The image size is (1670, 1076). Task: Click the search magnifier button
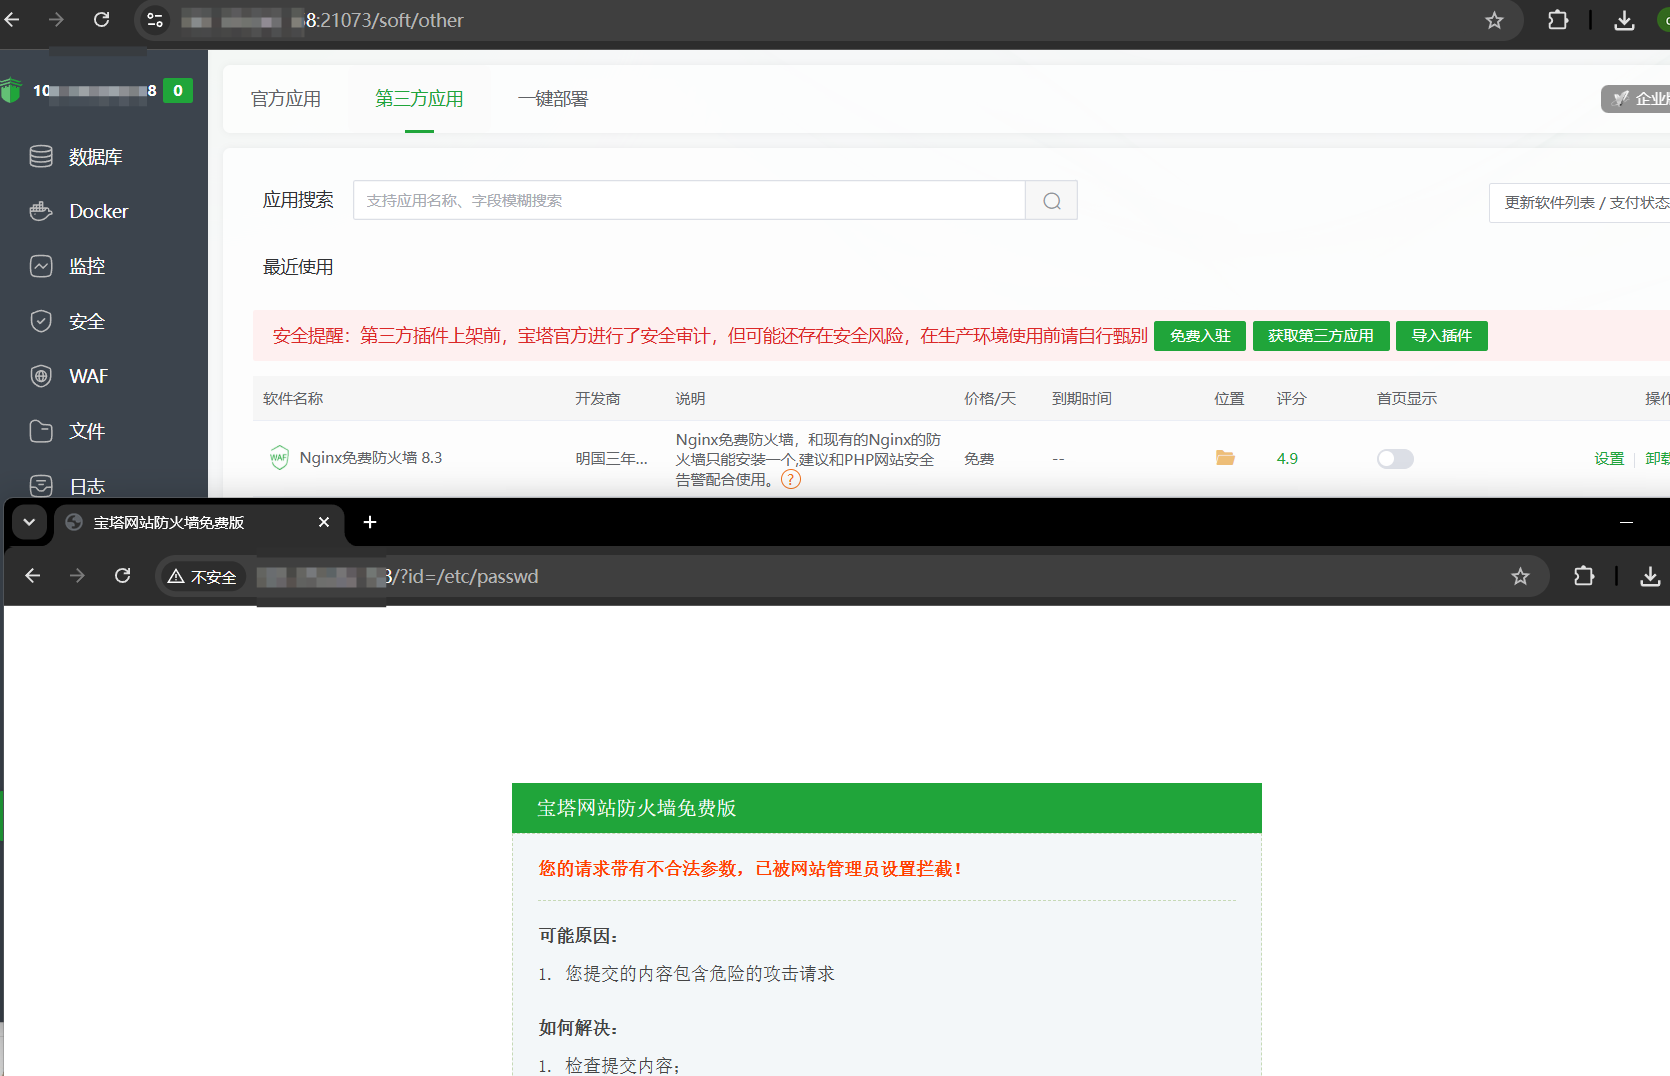[x=1052, y=201]
